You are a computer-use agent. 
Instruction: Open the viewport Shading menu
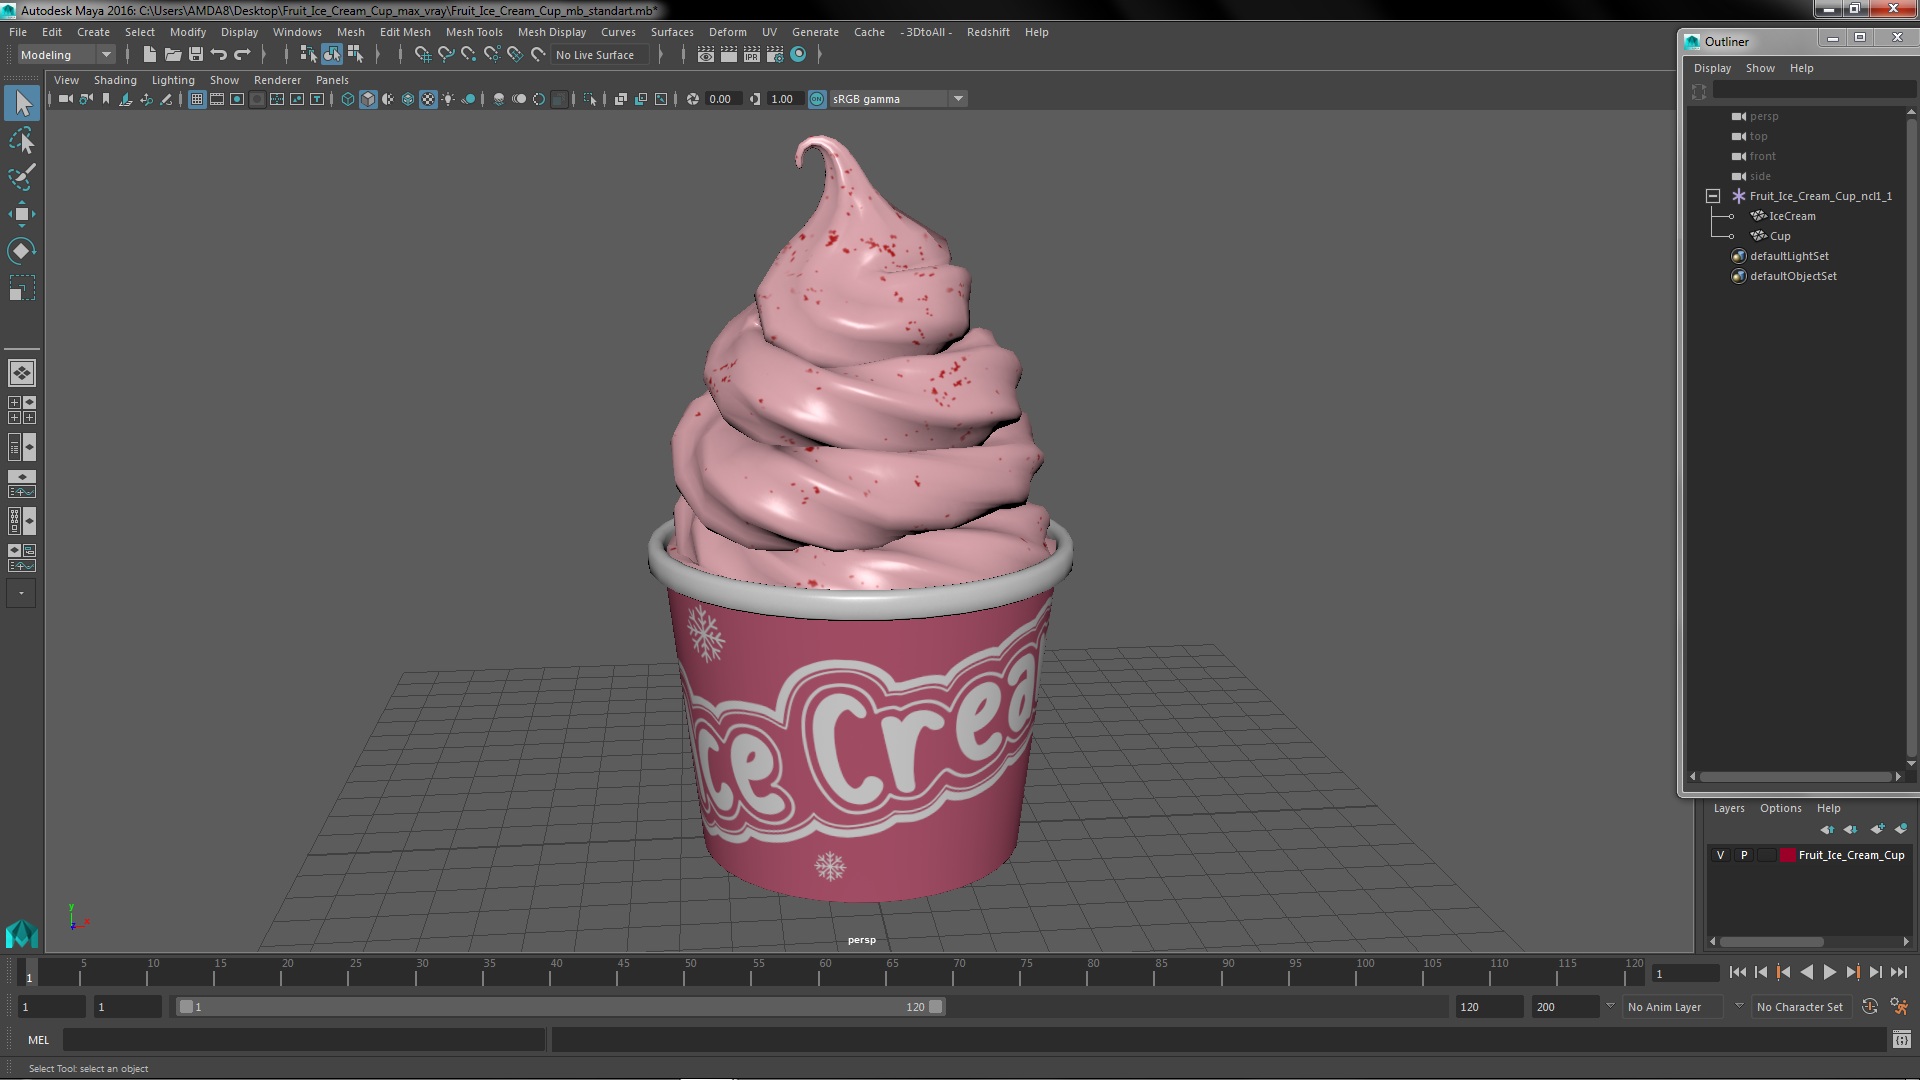[115, 80]
